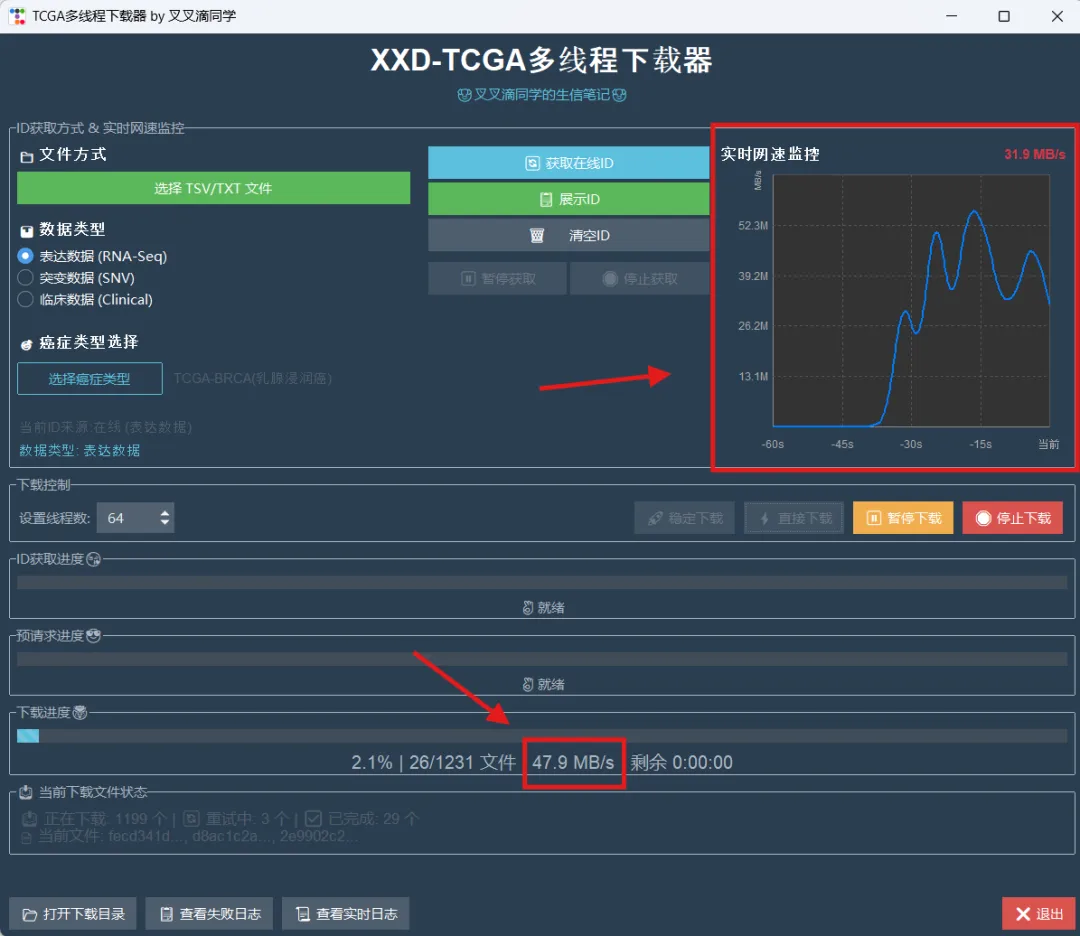
Task: Click the 选择 TSV/TXT 文件 button
Action: pyautogui.click(x=213, y=188)
